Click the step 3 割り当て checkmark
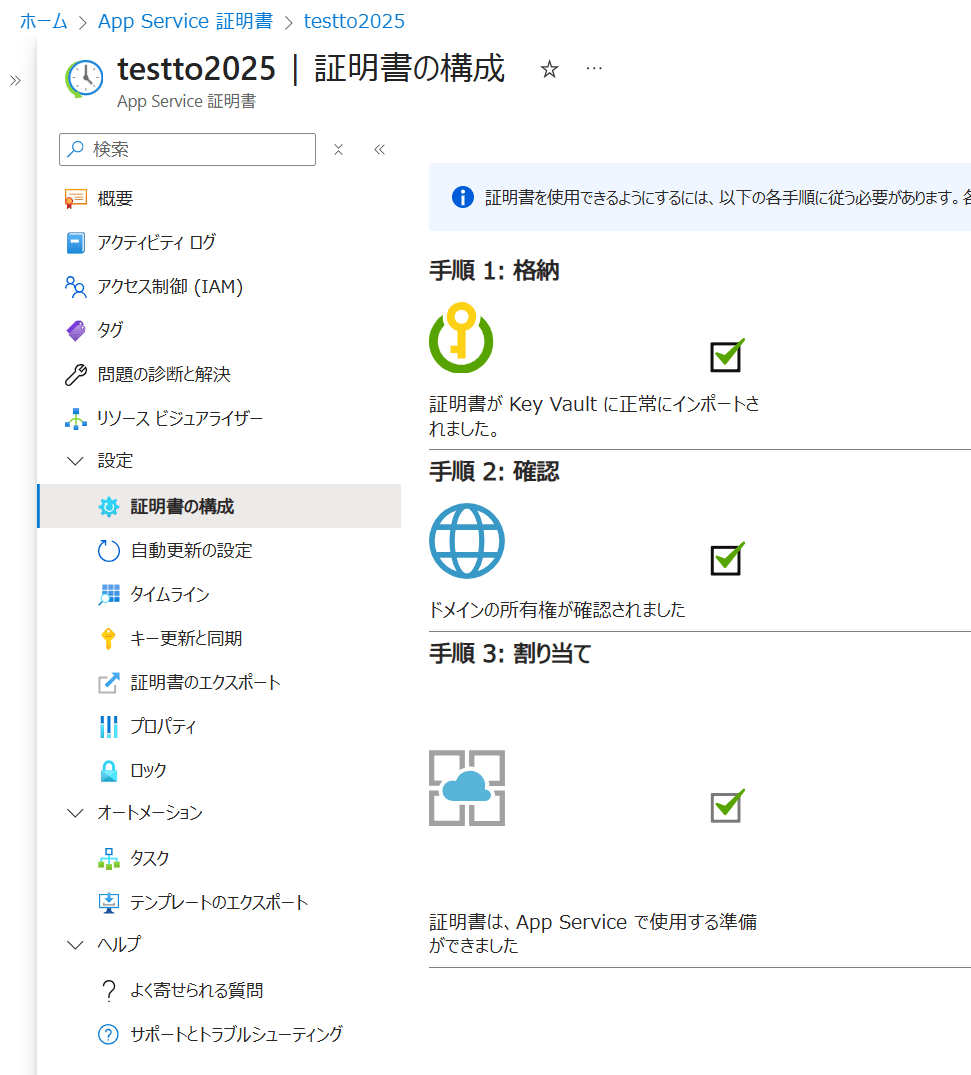The width and height of the screenshot is (971, 1075). [726, 805]
